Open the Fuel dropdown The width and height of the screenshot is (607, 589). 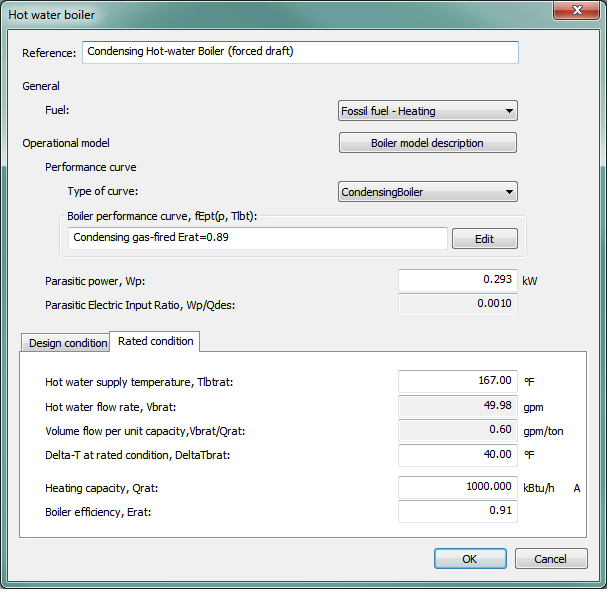(x=427, y=111)
